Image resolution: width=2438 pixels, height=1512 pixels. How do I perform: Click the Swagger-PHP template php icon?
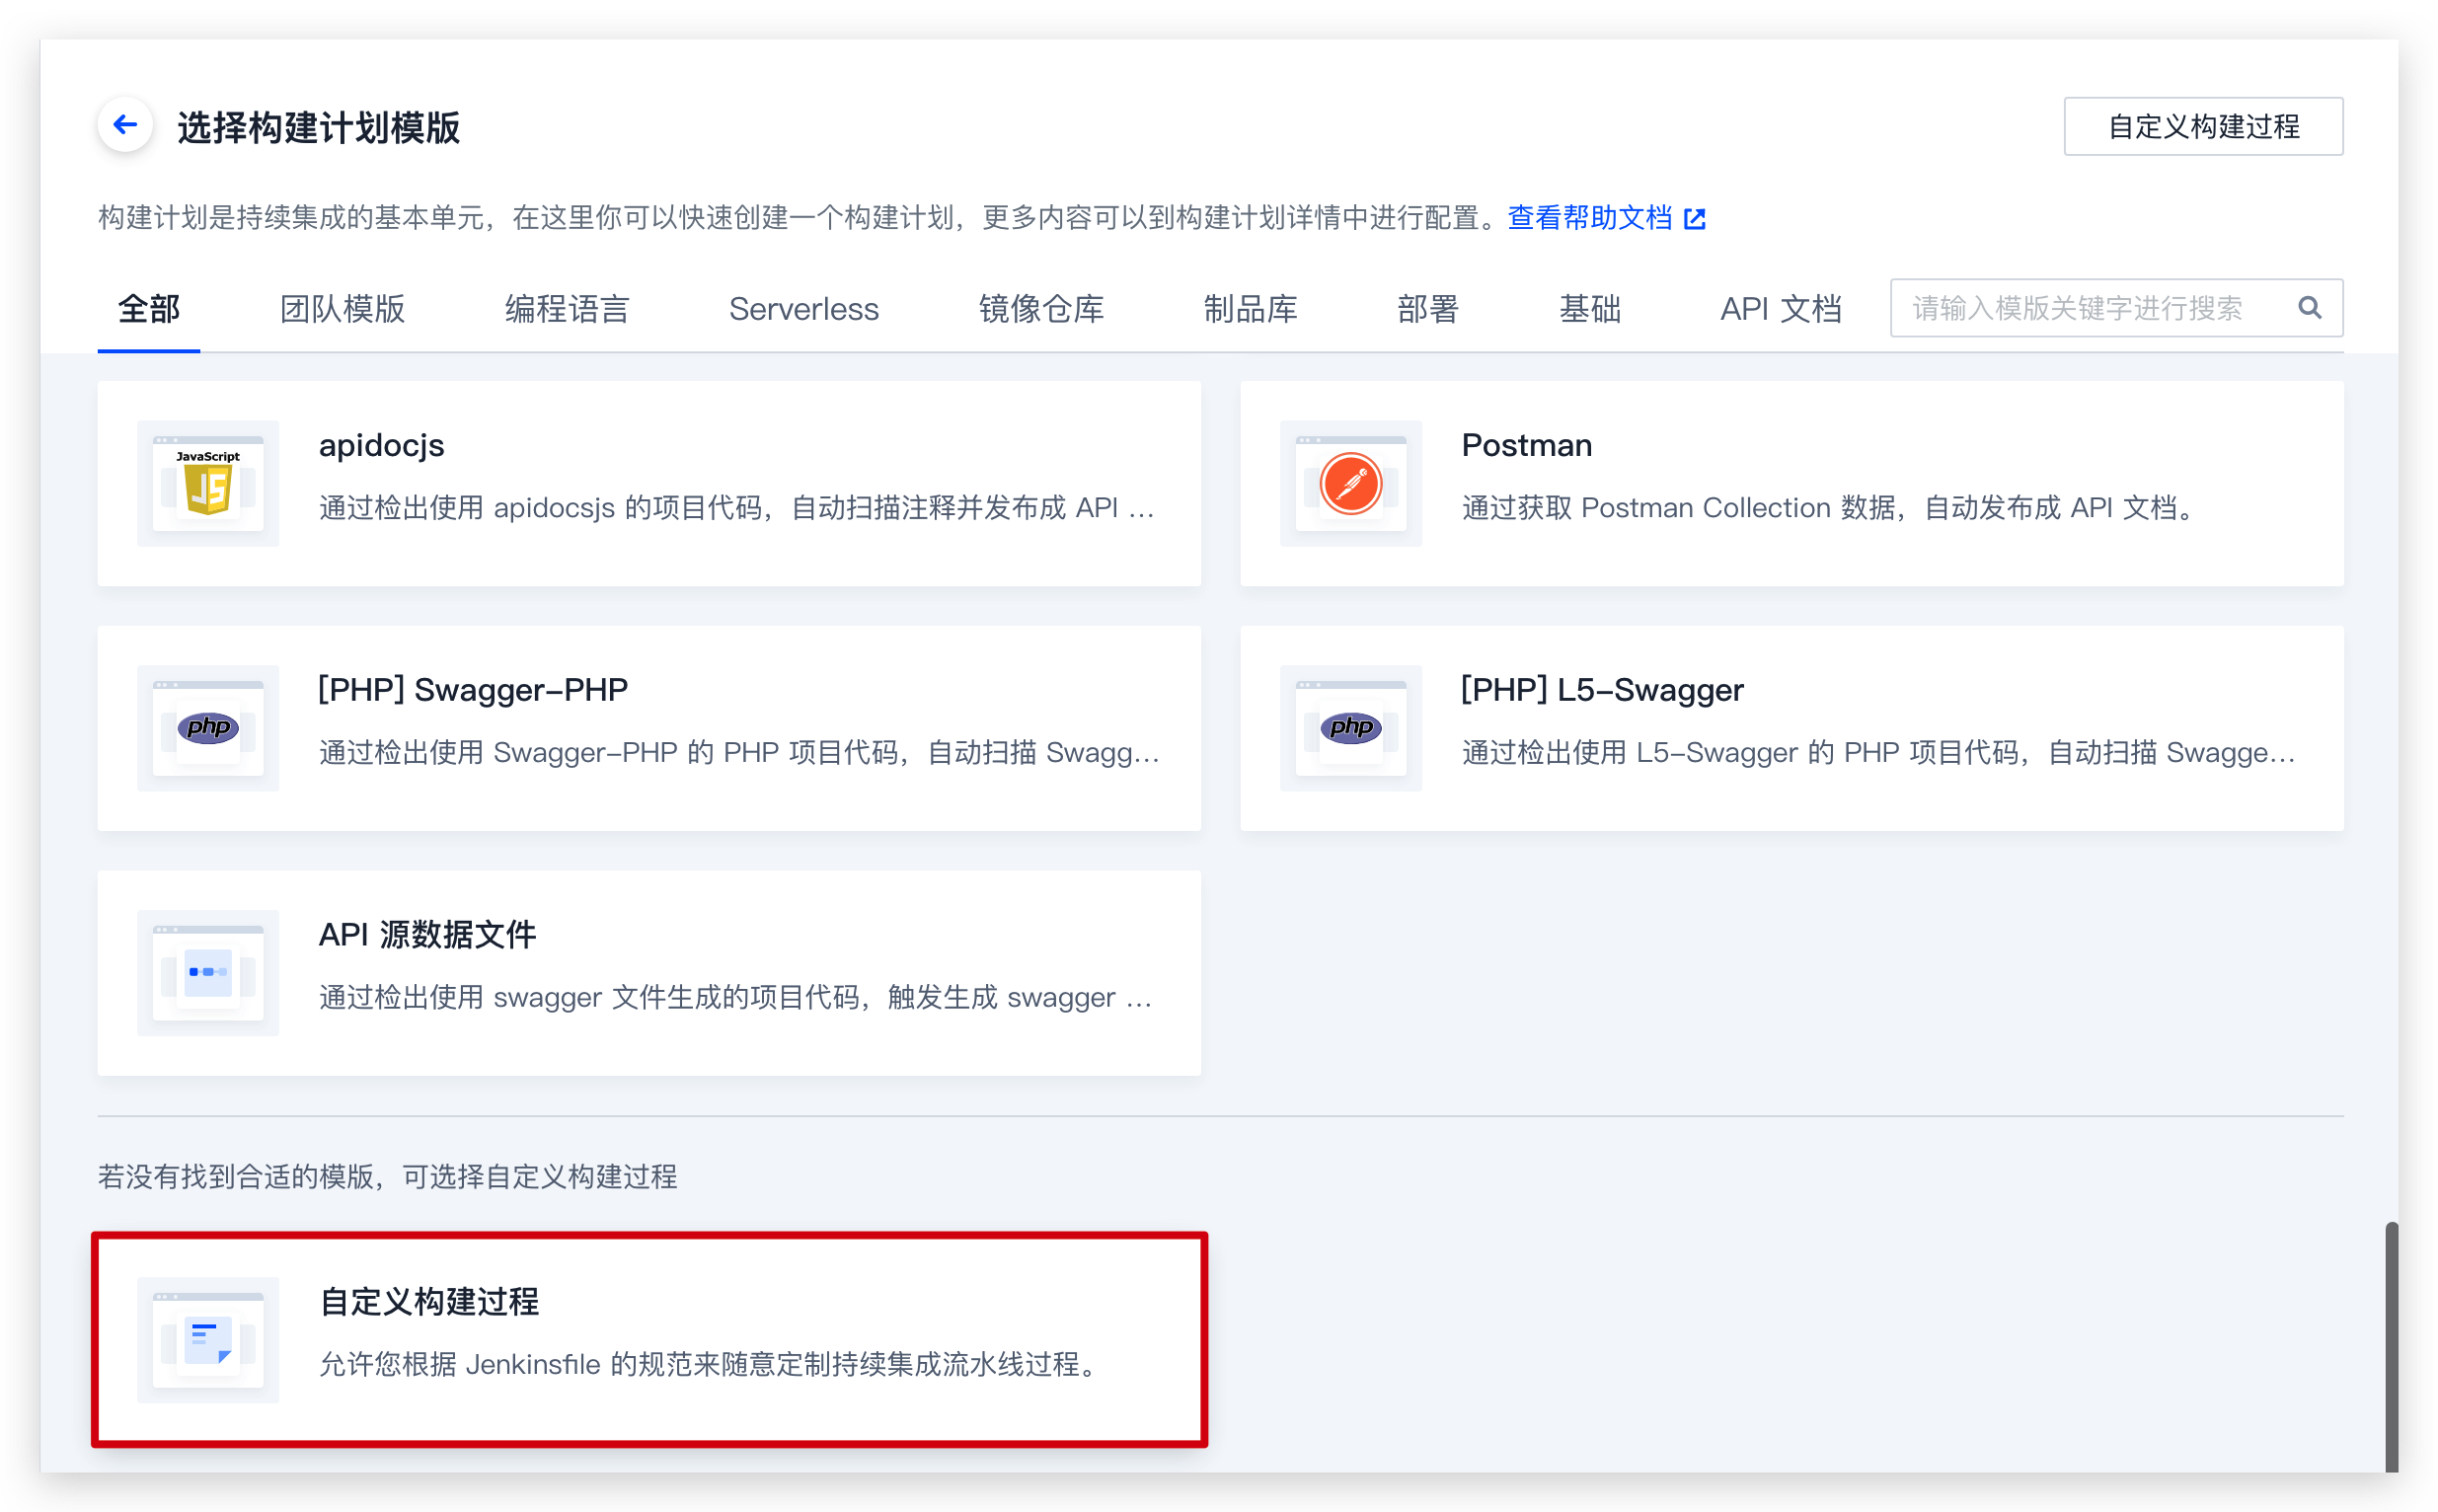tap(208, 728)
